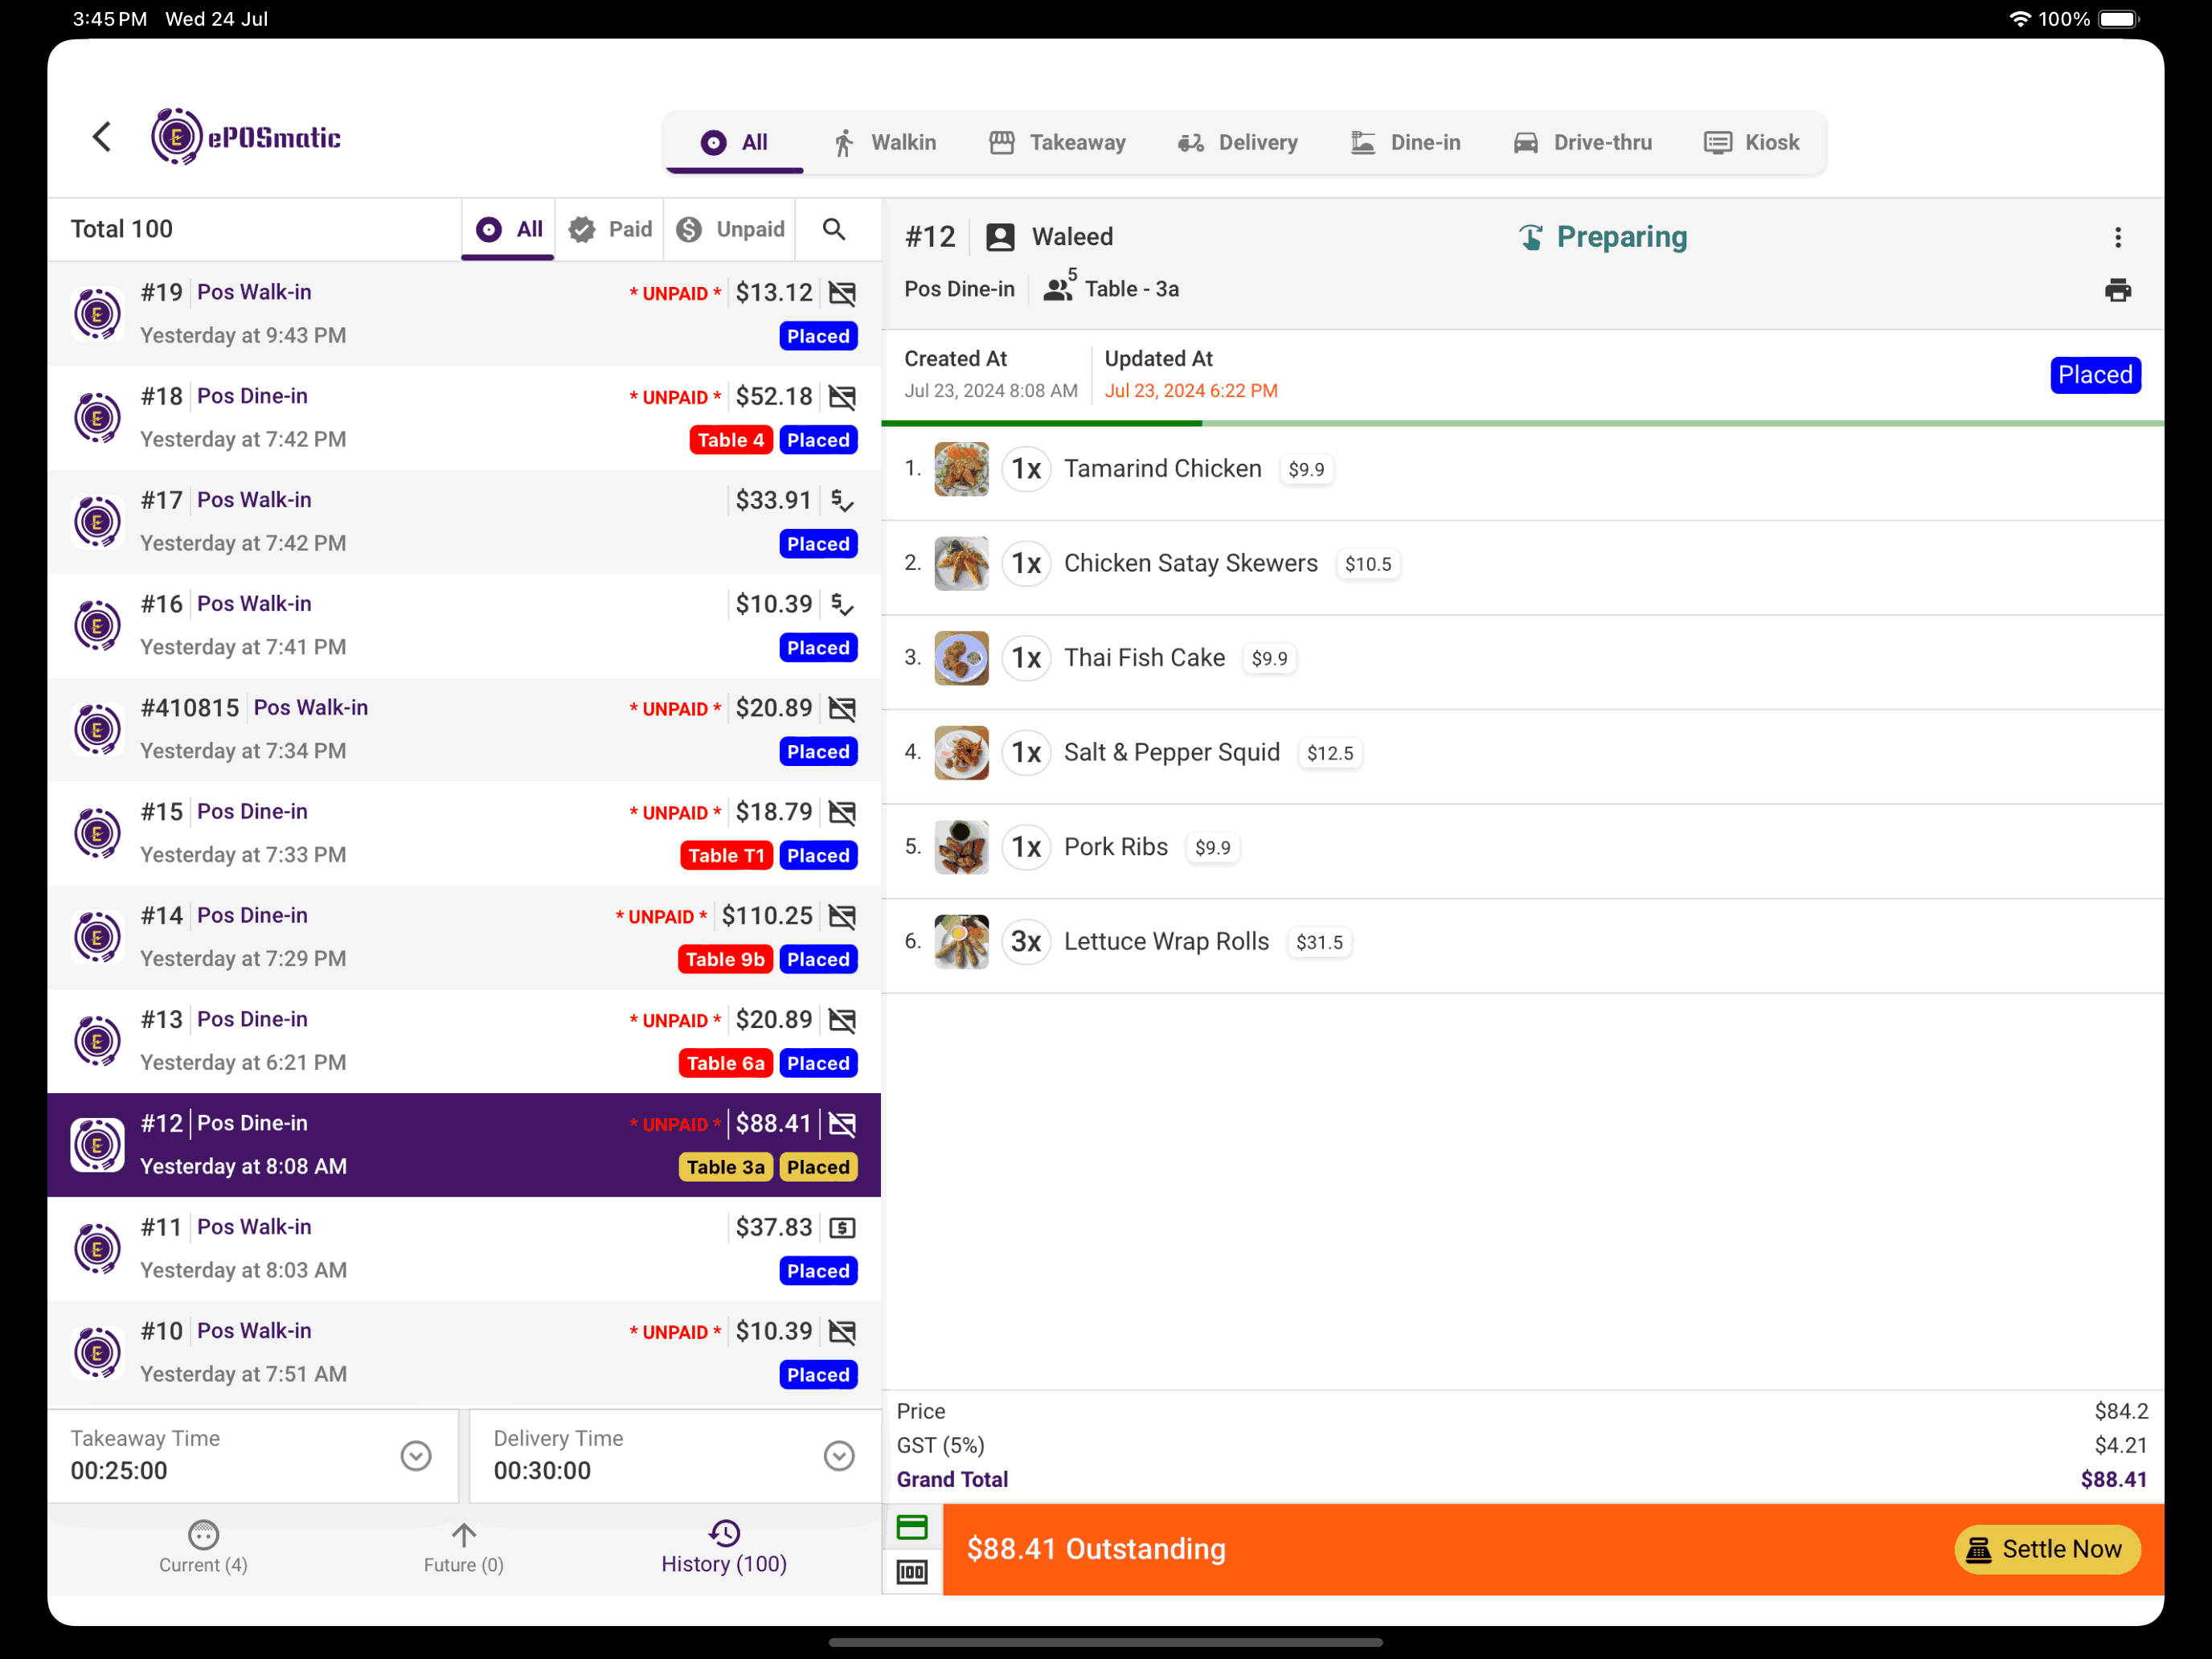This screenshot has height=1659, width=2212.
Task: Click the split payment icon on order #17
Action: click(842, 500)
